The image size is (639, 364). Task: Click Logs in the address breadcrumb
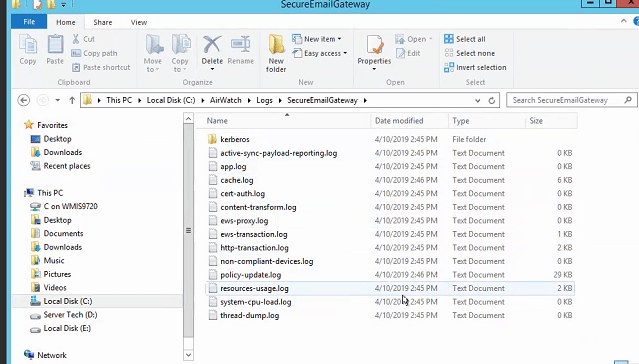264,100
